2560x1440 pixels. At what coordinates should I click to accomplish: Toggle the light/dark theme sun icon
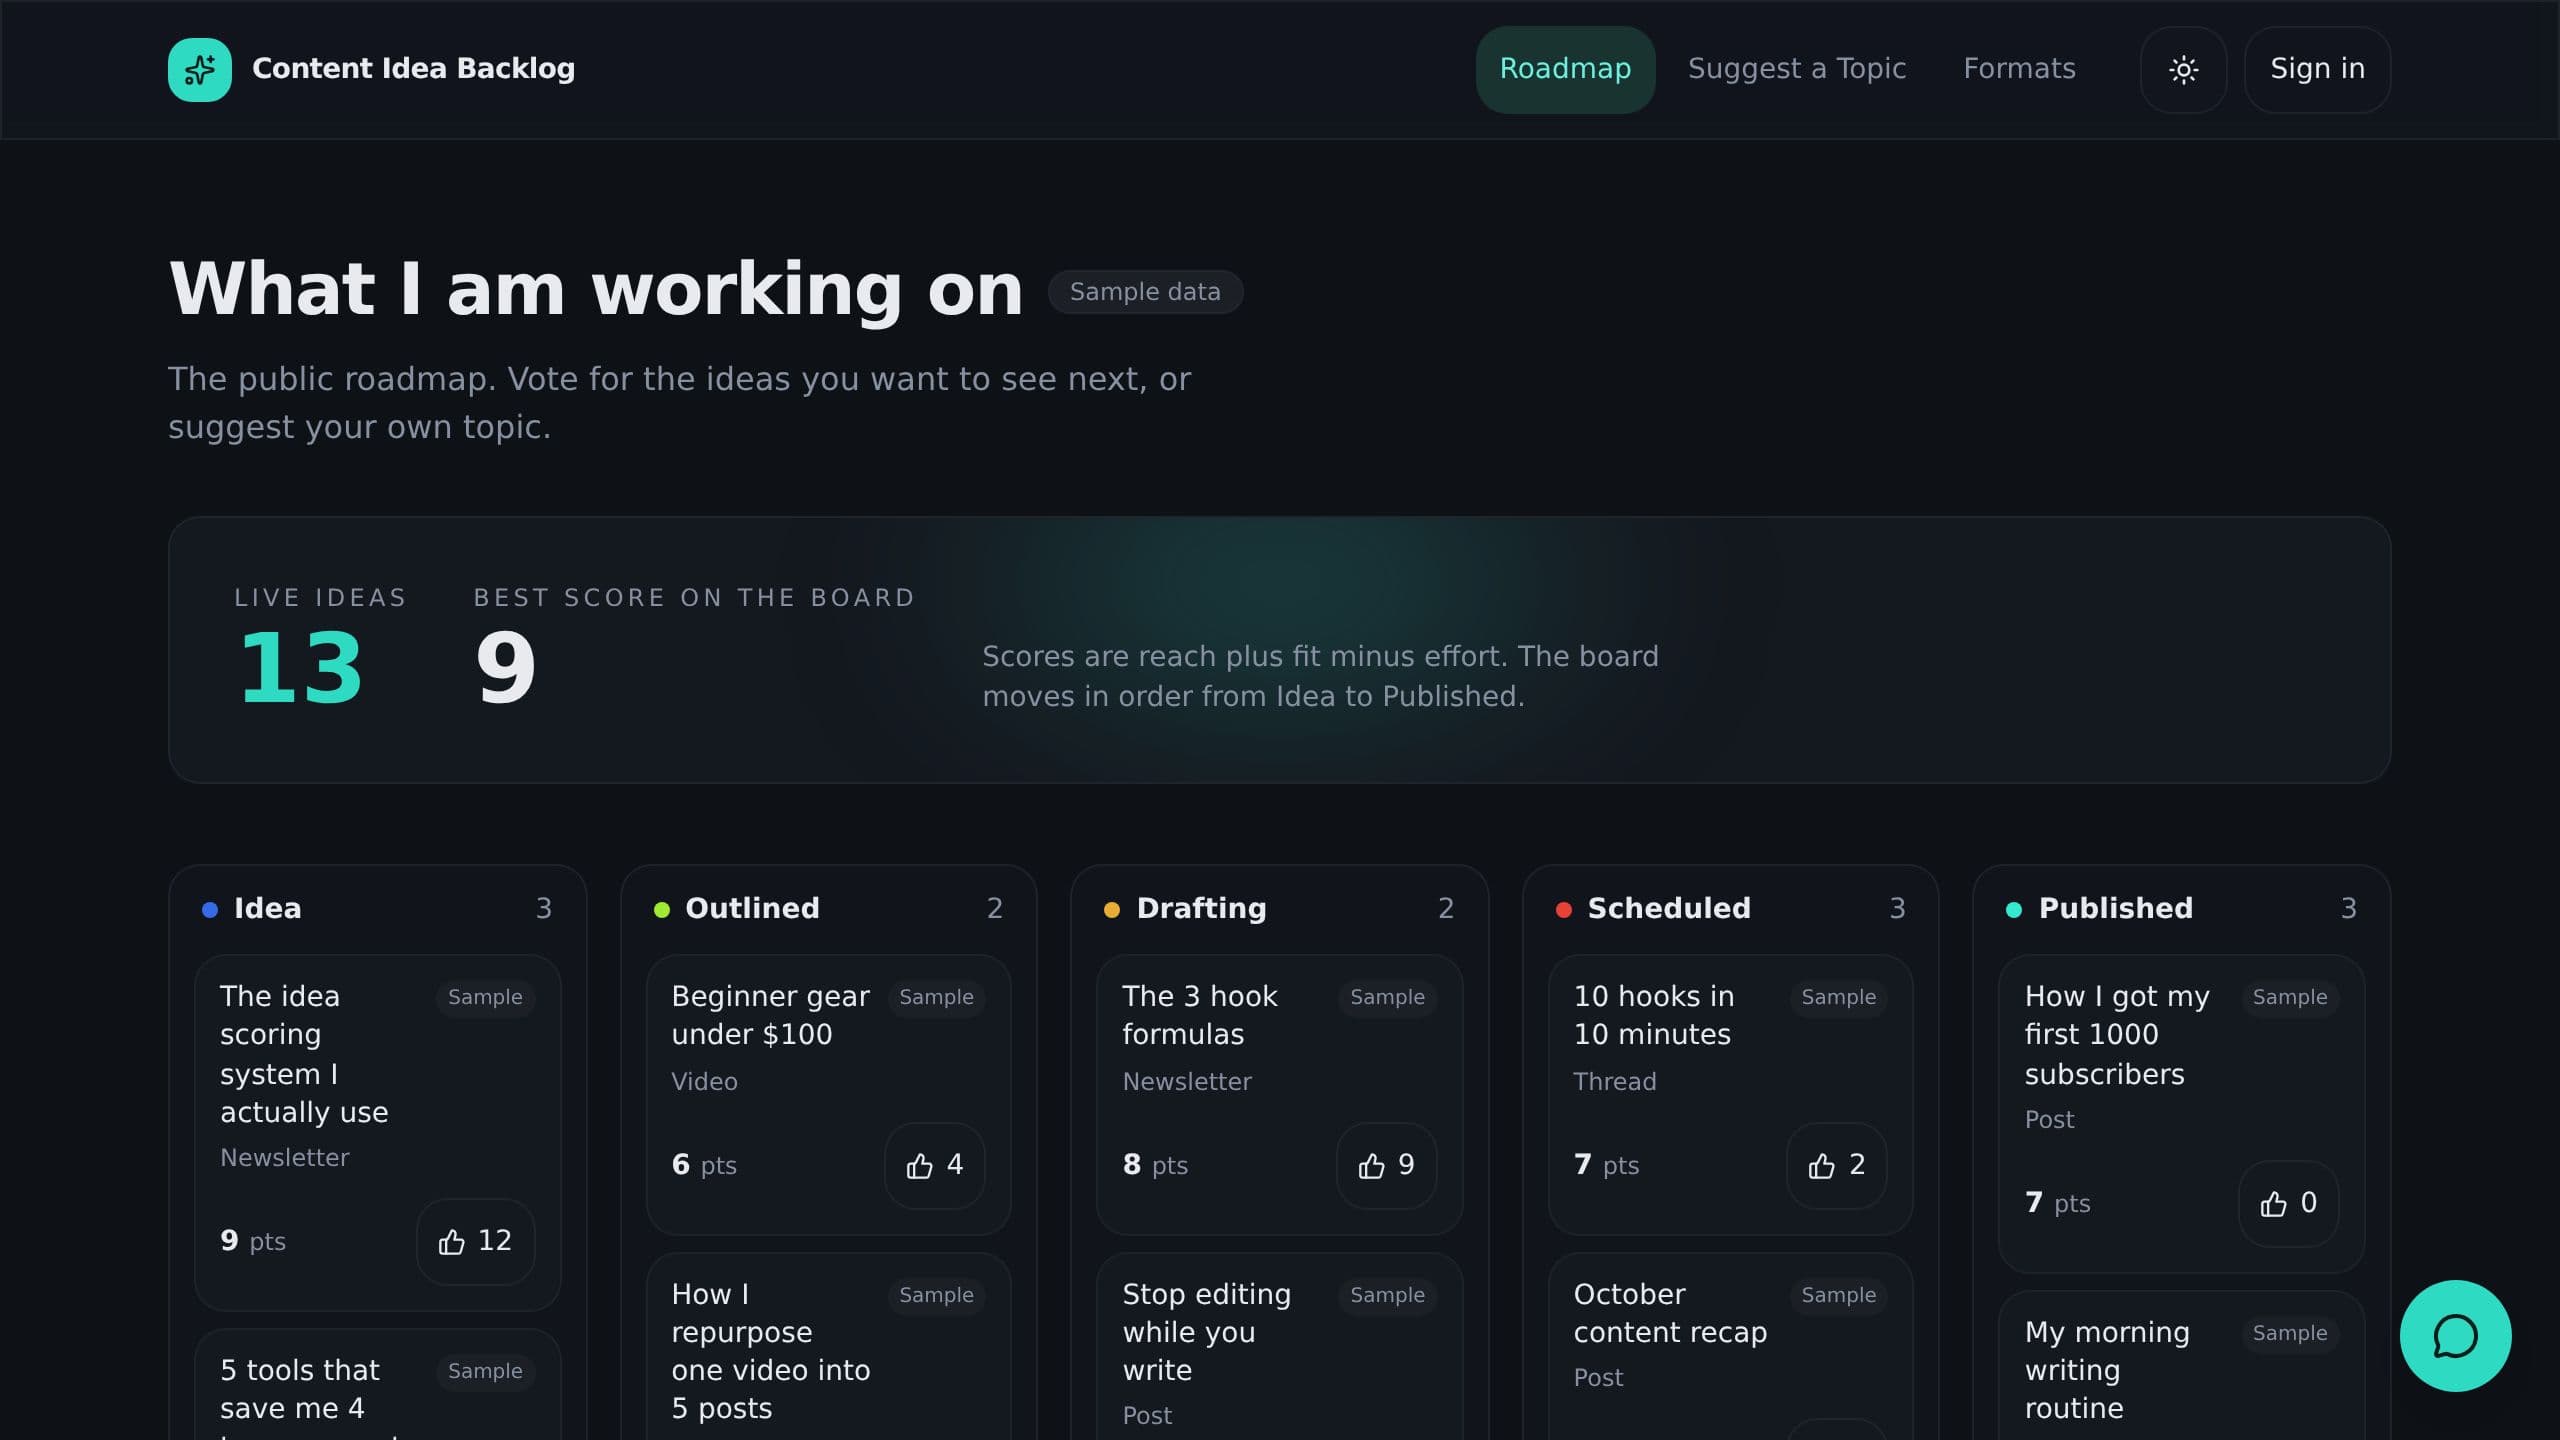pos(2183,69)
